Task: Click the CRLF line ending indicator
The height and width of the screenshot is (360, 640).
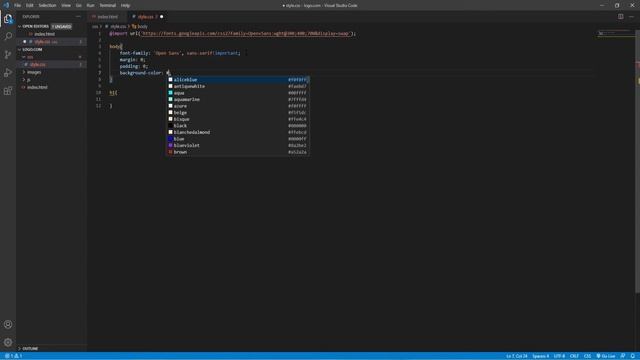Action: 574,356
